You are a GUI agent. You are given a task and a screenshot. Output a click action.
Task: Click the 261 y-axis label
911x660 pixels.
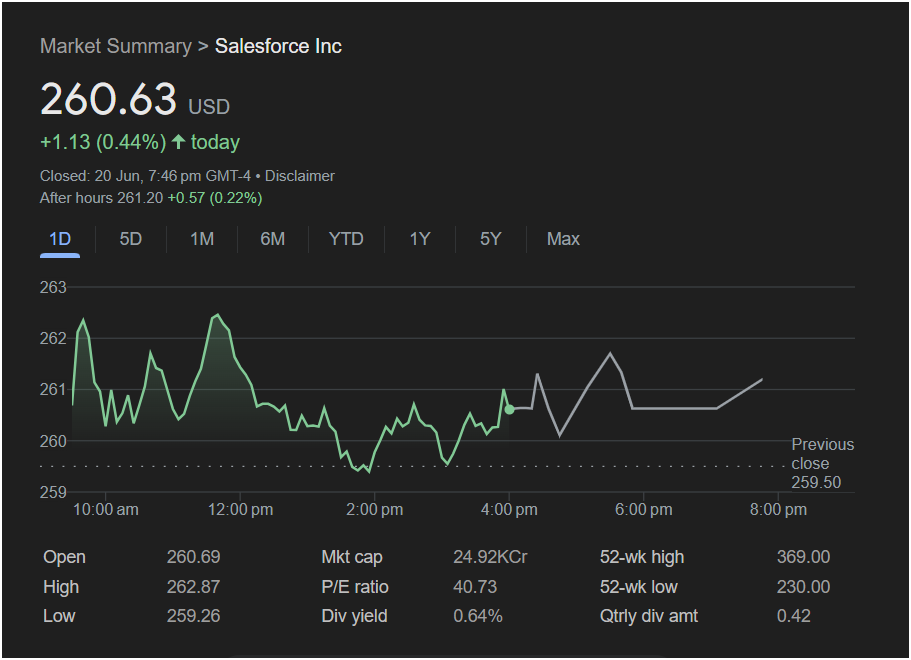point(53,389)
